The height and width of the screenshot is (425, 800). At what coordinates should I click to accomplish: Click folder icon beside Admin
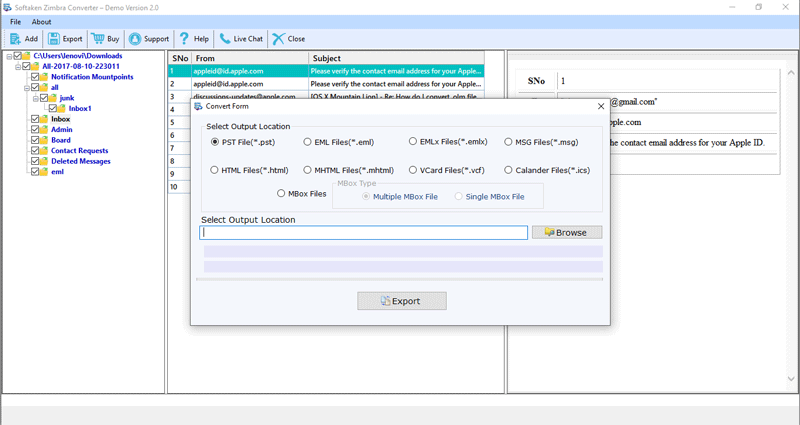pos(44,130)
